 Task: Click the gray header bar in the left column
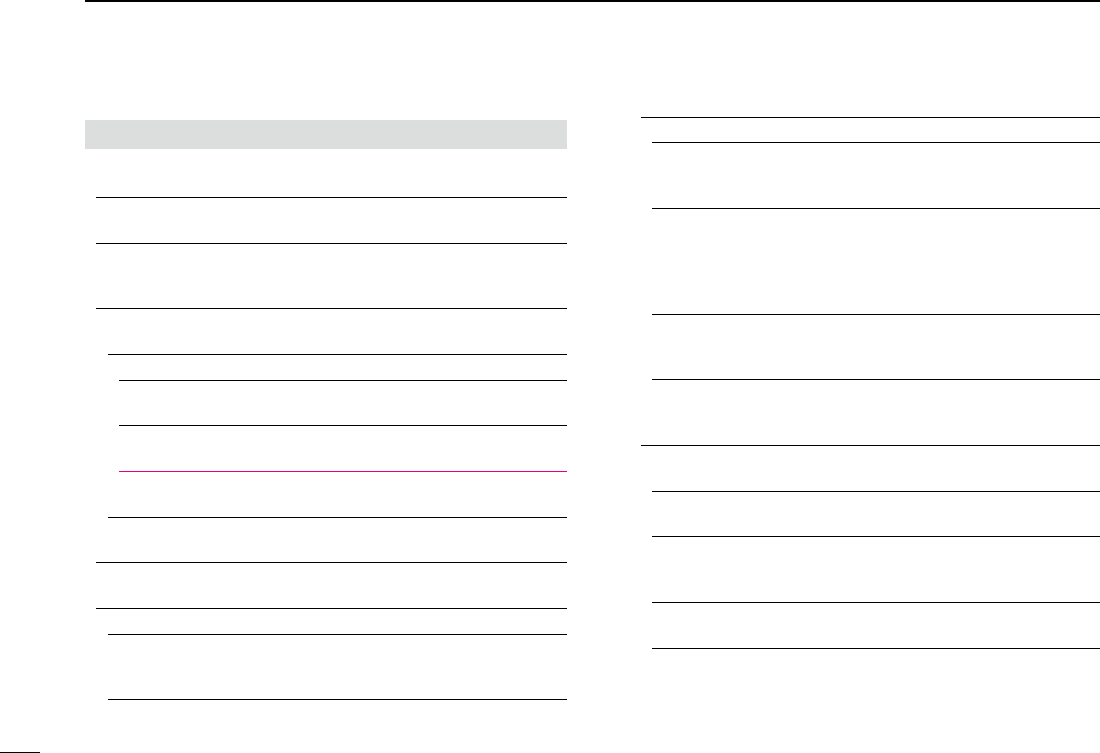tap(326, 134)
